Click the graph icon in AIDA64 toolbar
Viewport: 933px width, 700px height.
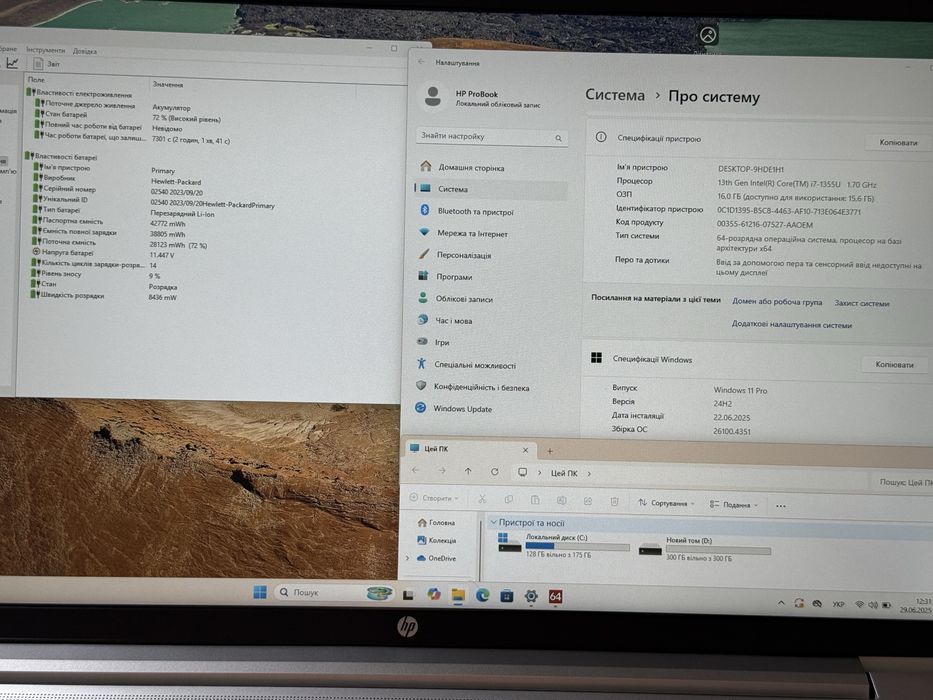click(x=12, y=62)
